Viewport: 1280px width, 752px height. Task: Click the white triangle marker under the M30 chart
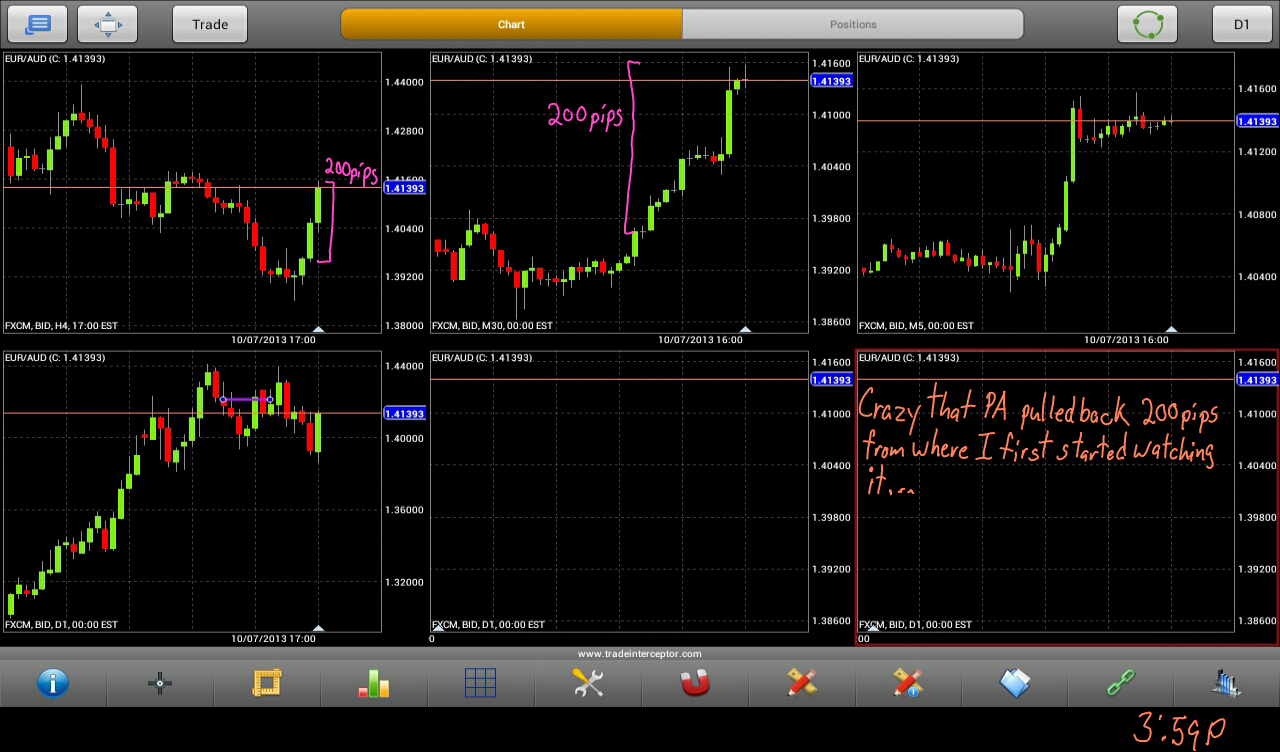pyautogui.click(x=745, y=329)
